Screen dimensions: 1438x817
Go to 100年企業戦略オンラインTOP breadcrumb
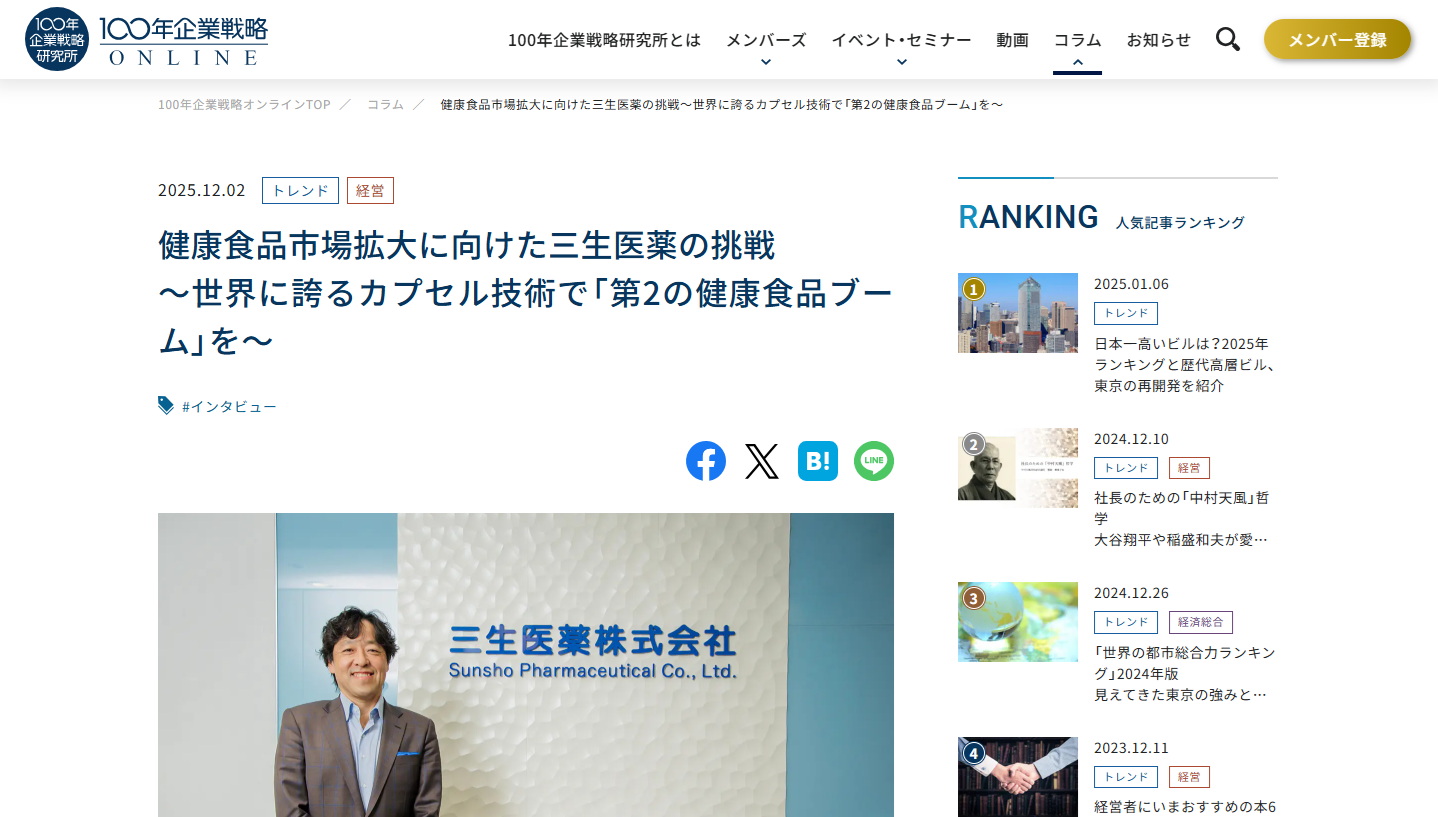244,105
